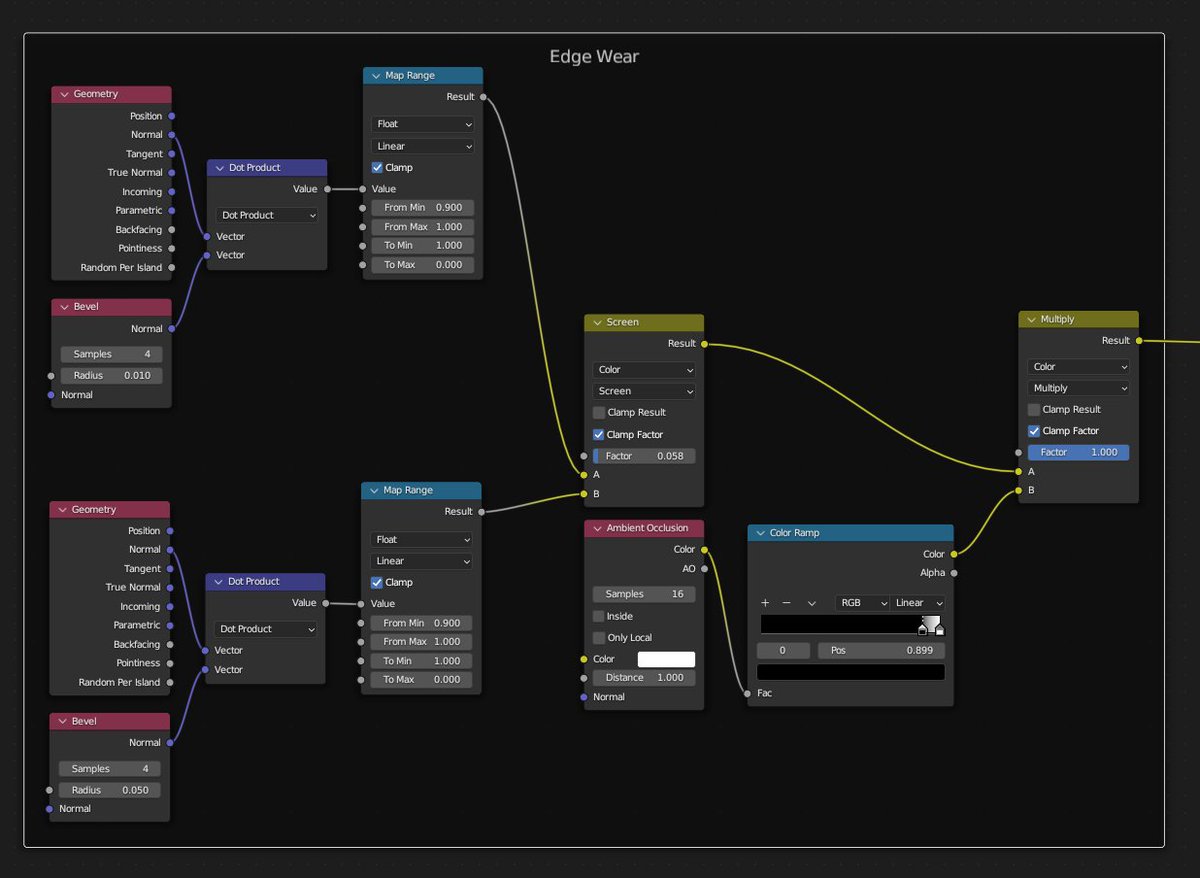Enable Only Local in Ambient Occlusion
Viewport: 1200px width, 878px height.
pyautogui.click(x=599, y=638)
